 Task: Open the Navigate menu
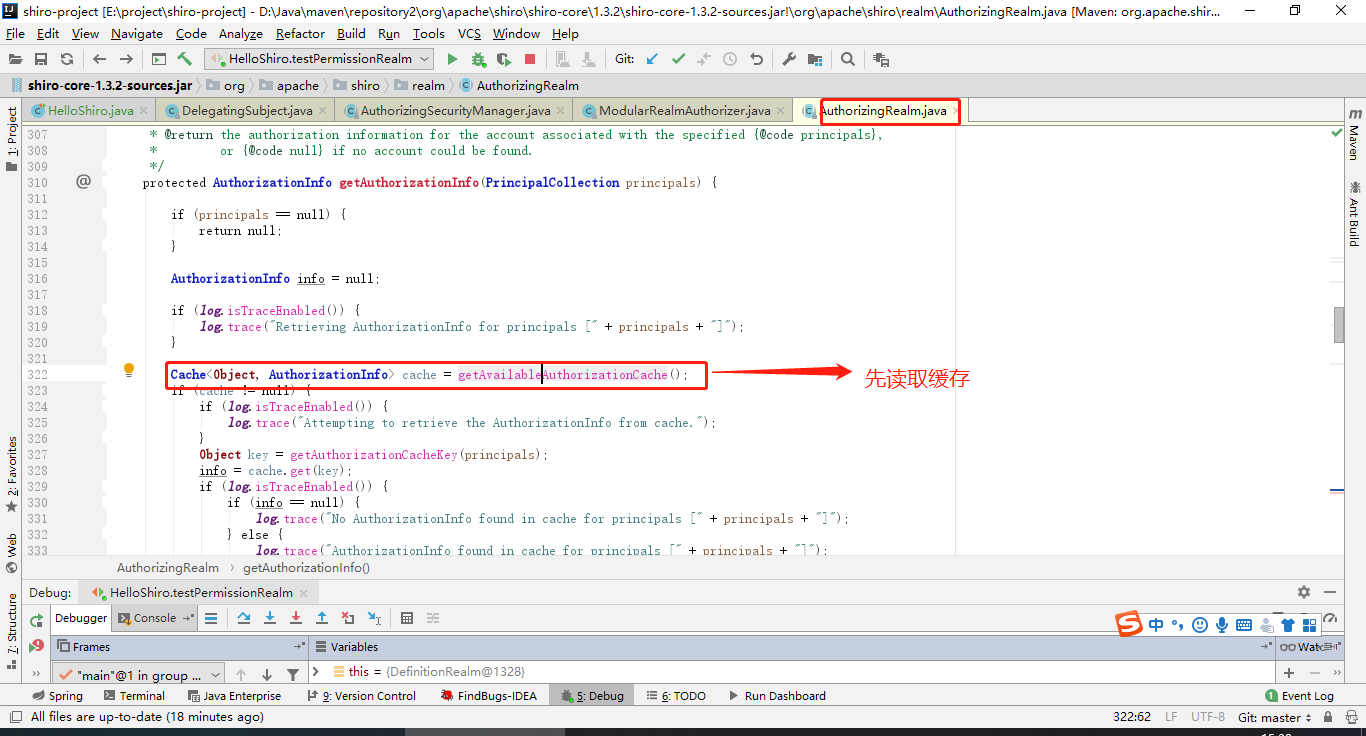click(x=137, y=33)
